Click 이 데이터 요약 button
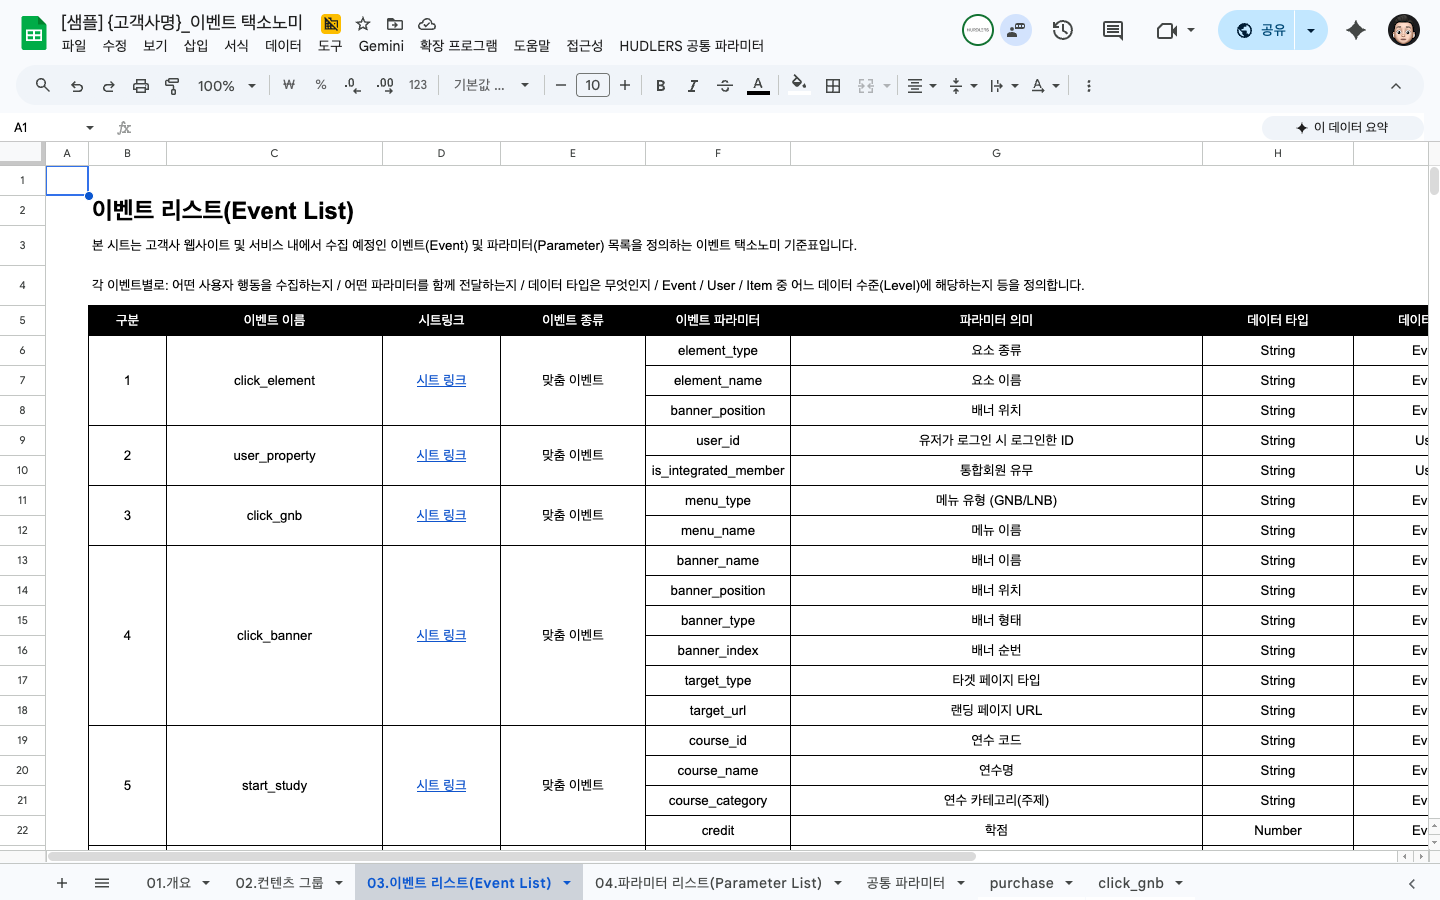Viewport: 1440px width, 900px height. point(1342,128)
